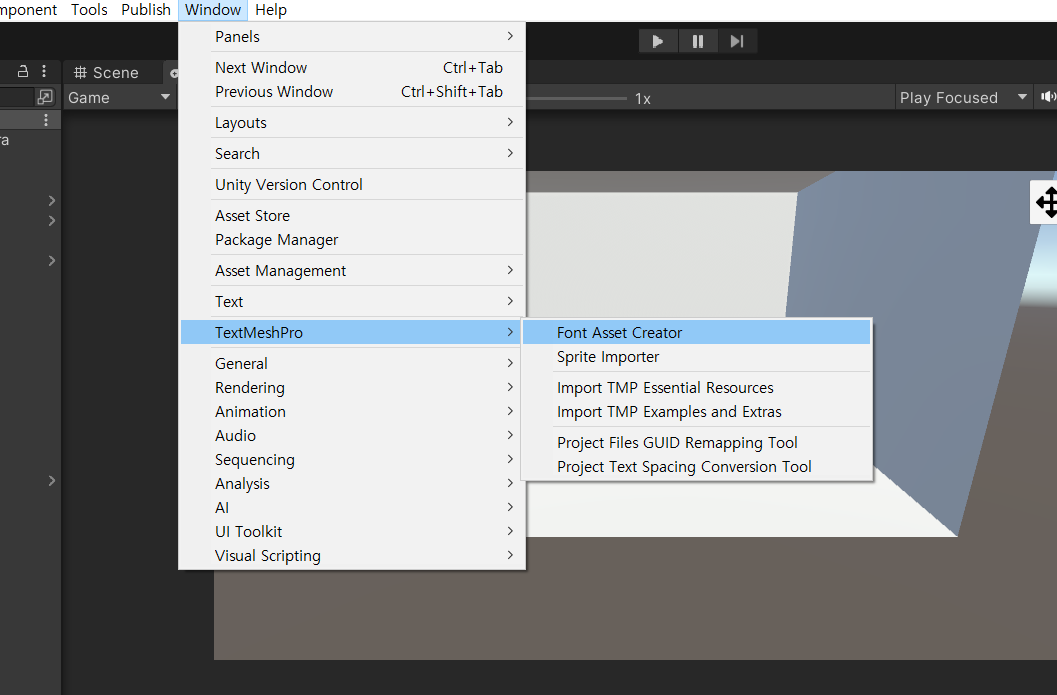
Task: Expand the Text submenu
Action: [x=352, y=302]
